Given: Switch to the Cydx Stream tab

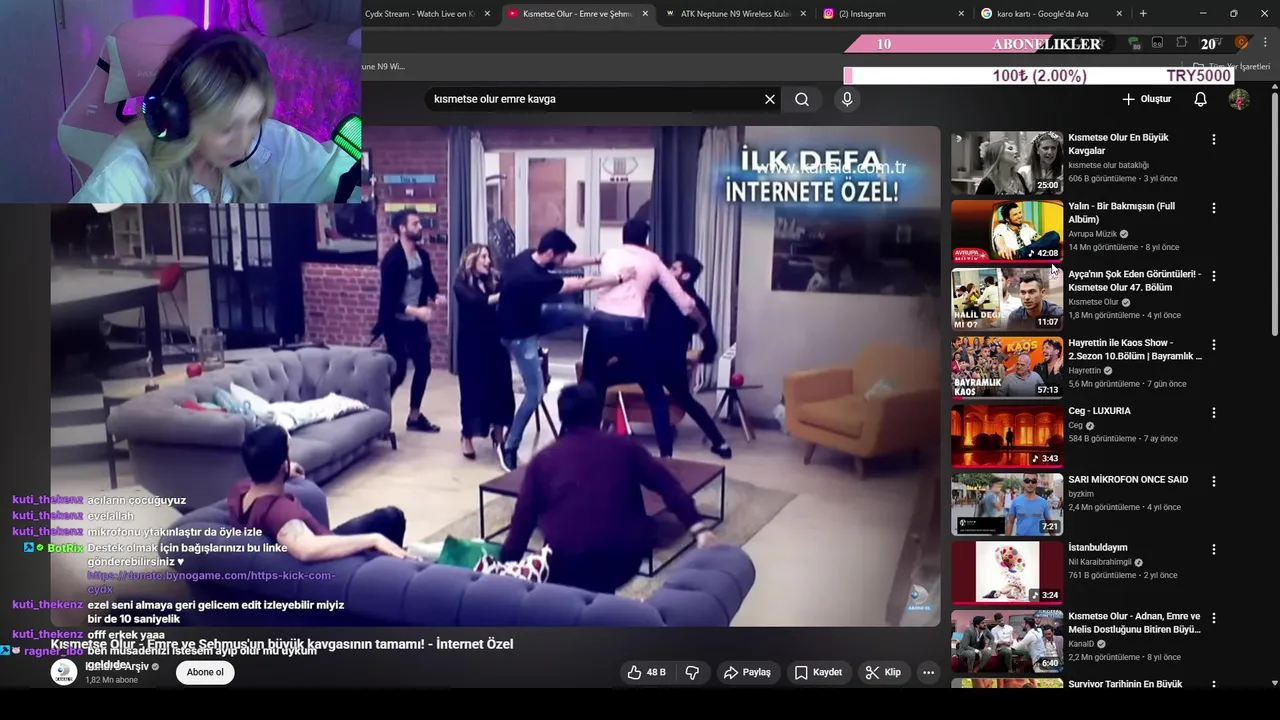Looking at the screenshot, I should 420,14.
